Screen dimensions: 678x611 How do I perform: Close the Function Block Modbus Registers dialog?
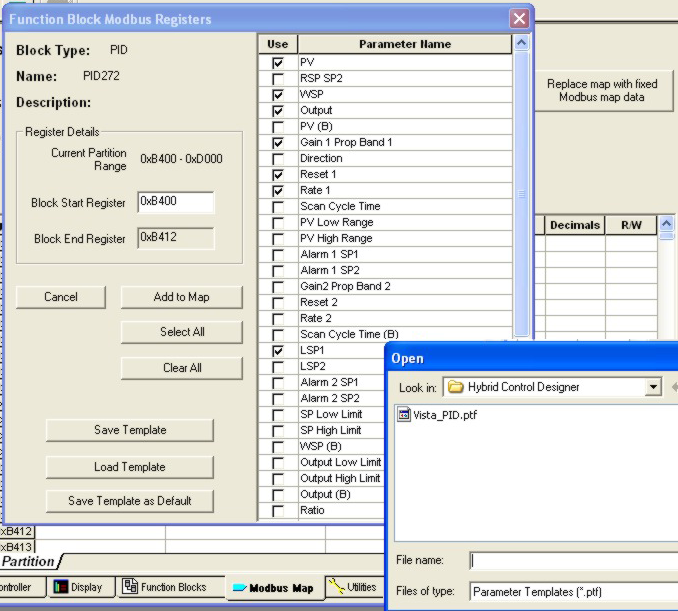click(x=518, y=19)
